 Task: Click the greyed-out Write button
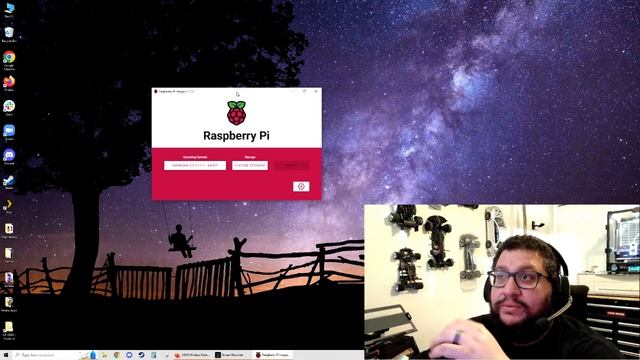[x=291, y=165]
